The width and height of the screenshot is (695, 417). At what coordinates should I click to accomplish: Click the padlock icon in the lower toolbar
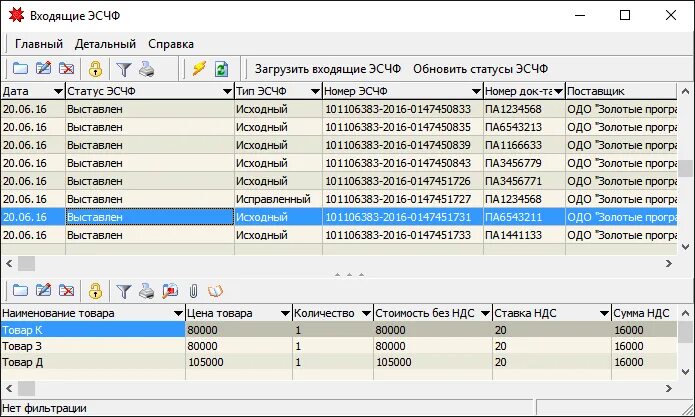pos(95,291)
